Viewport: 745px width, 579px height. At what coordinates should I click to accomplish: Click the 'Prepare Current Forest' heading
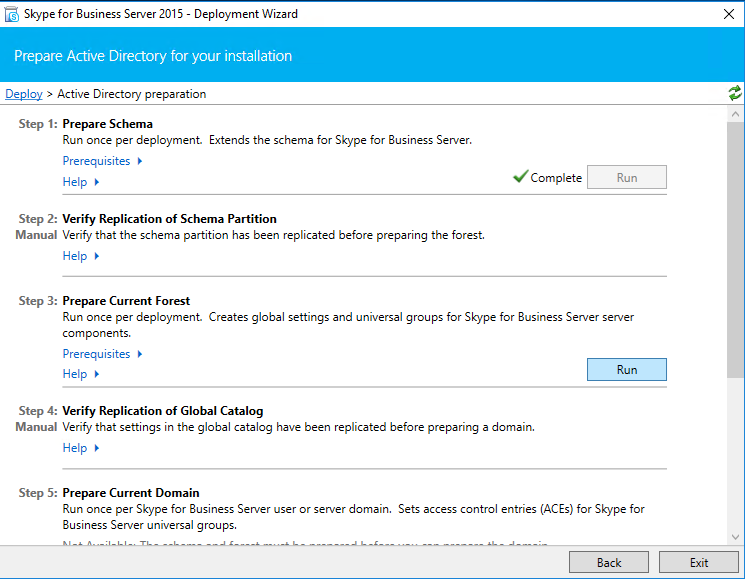pyautogui.click(x=126, y=301)
